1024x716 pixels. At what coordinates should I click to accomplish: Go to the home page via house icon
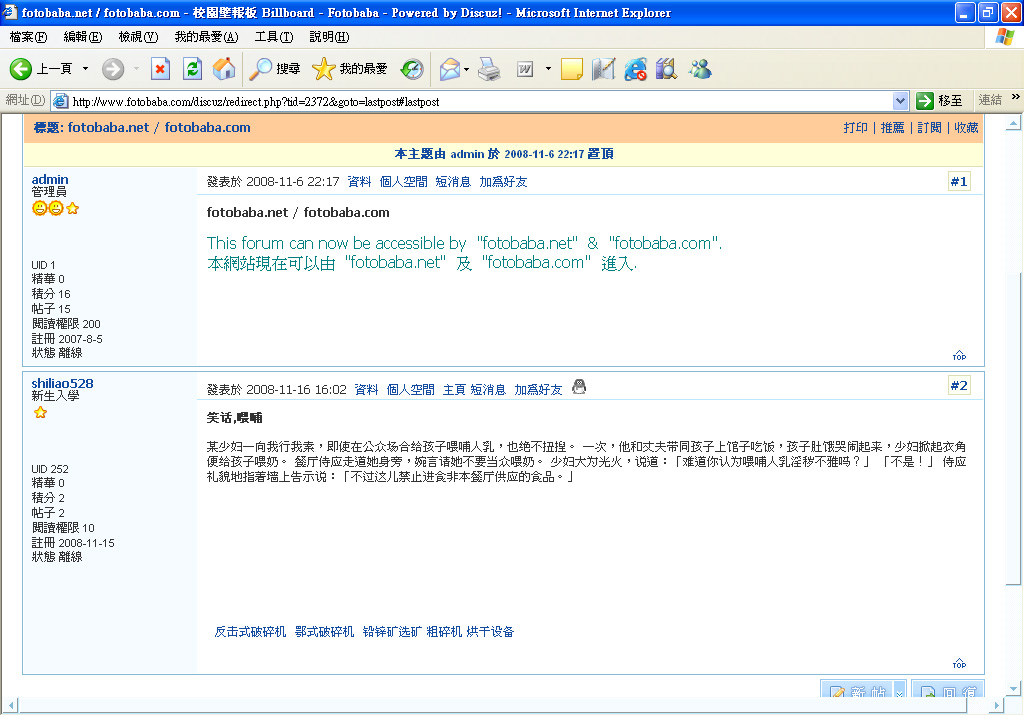(x=224, y=69)
